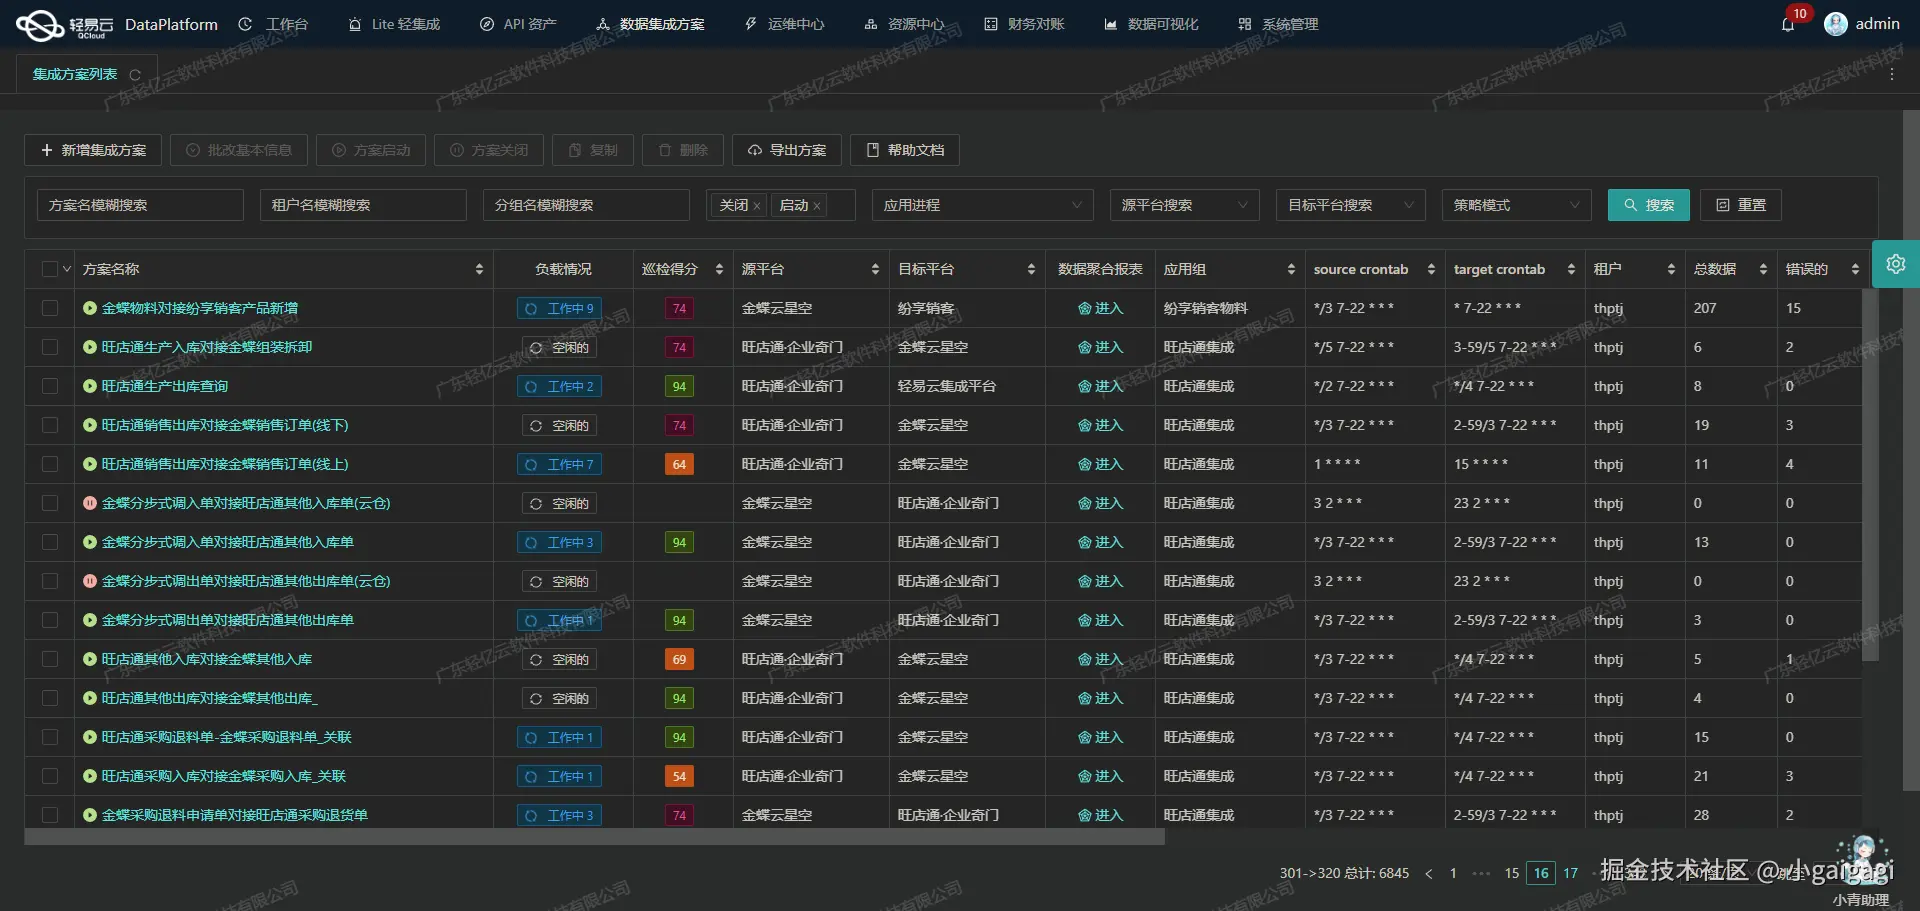Expand the 策略模式 dropdown
This screenshot has width=1920, height=911.
[1515, 204]
